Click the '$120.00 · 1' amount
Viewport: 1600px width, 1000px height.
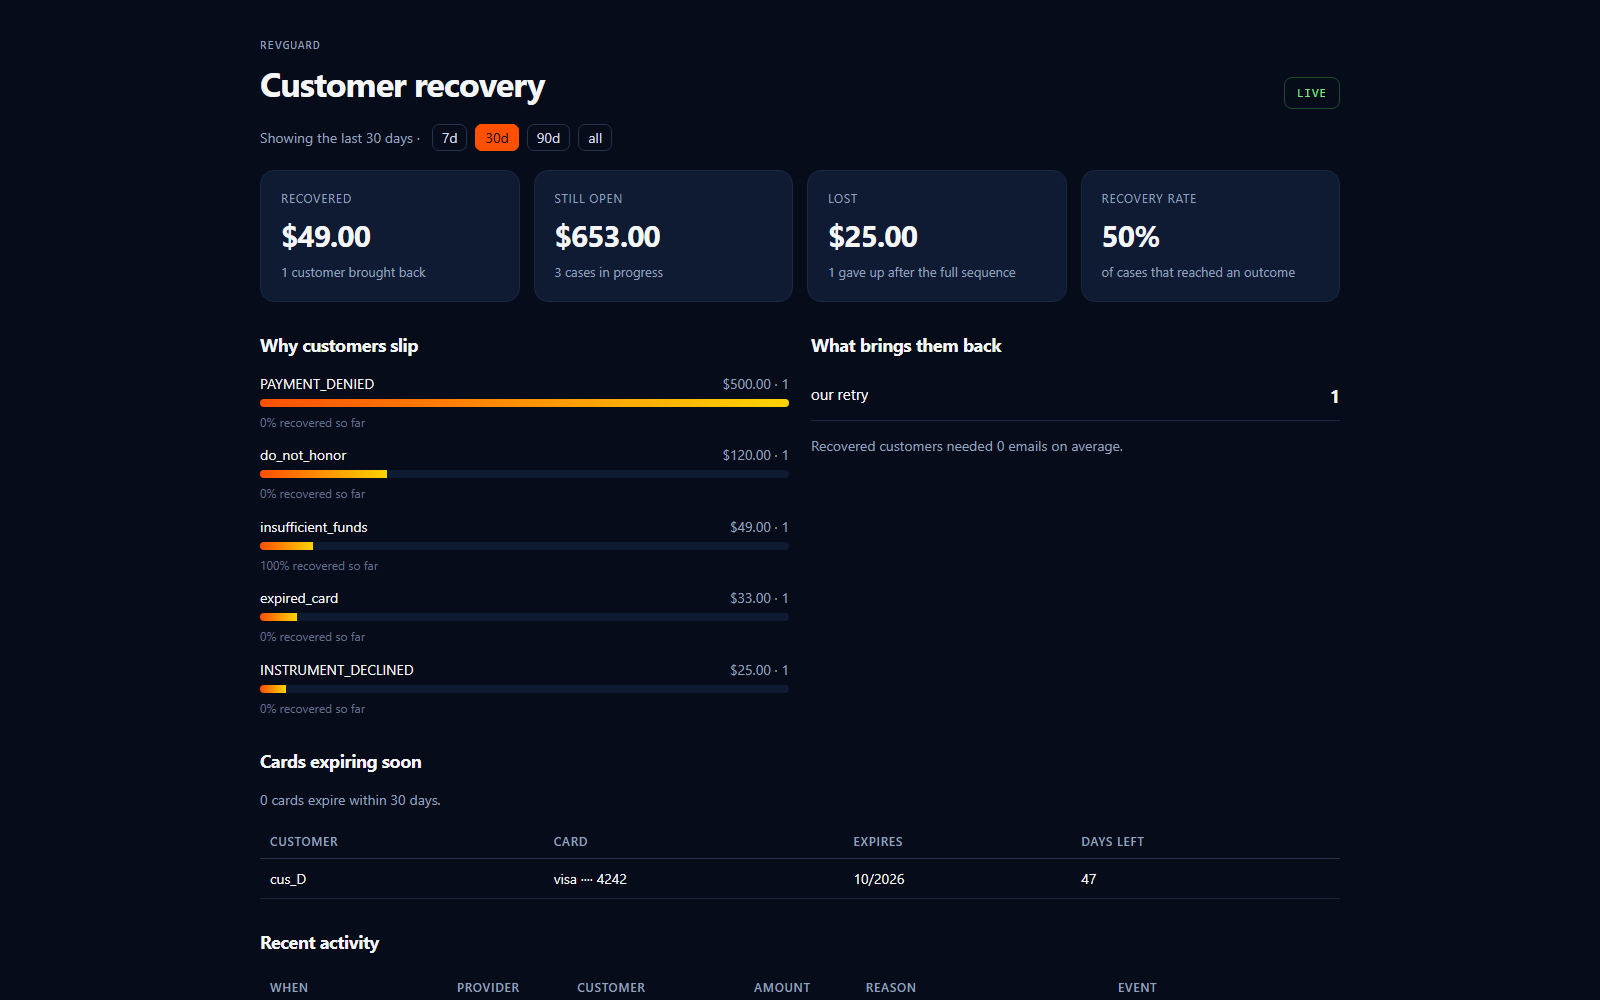point(756,455)
